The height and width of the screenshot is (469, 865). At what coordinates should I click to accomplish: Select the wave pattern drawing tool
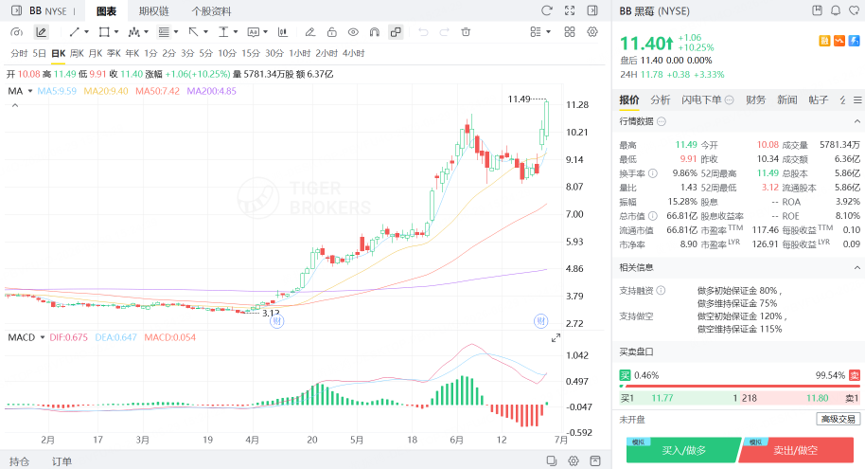click(x=134, y=32)
